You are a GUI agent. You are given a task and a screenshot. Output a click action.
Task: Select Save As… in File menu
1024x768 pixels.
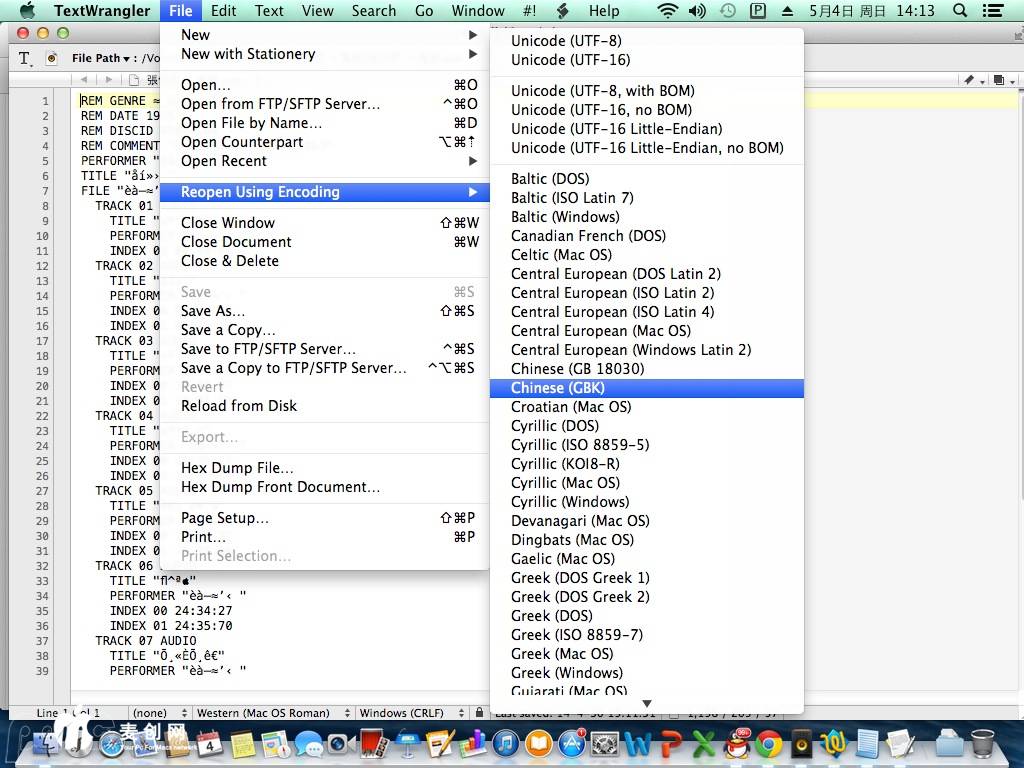click(x=213, y=311)
